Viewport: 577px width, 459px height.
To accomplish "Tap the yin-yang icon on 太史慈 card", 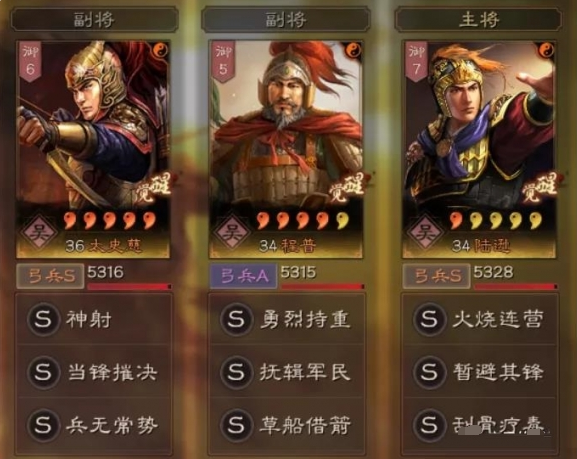I will [x=160, y=49].
